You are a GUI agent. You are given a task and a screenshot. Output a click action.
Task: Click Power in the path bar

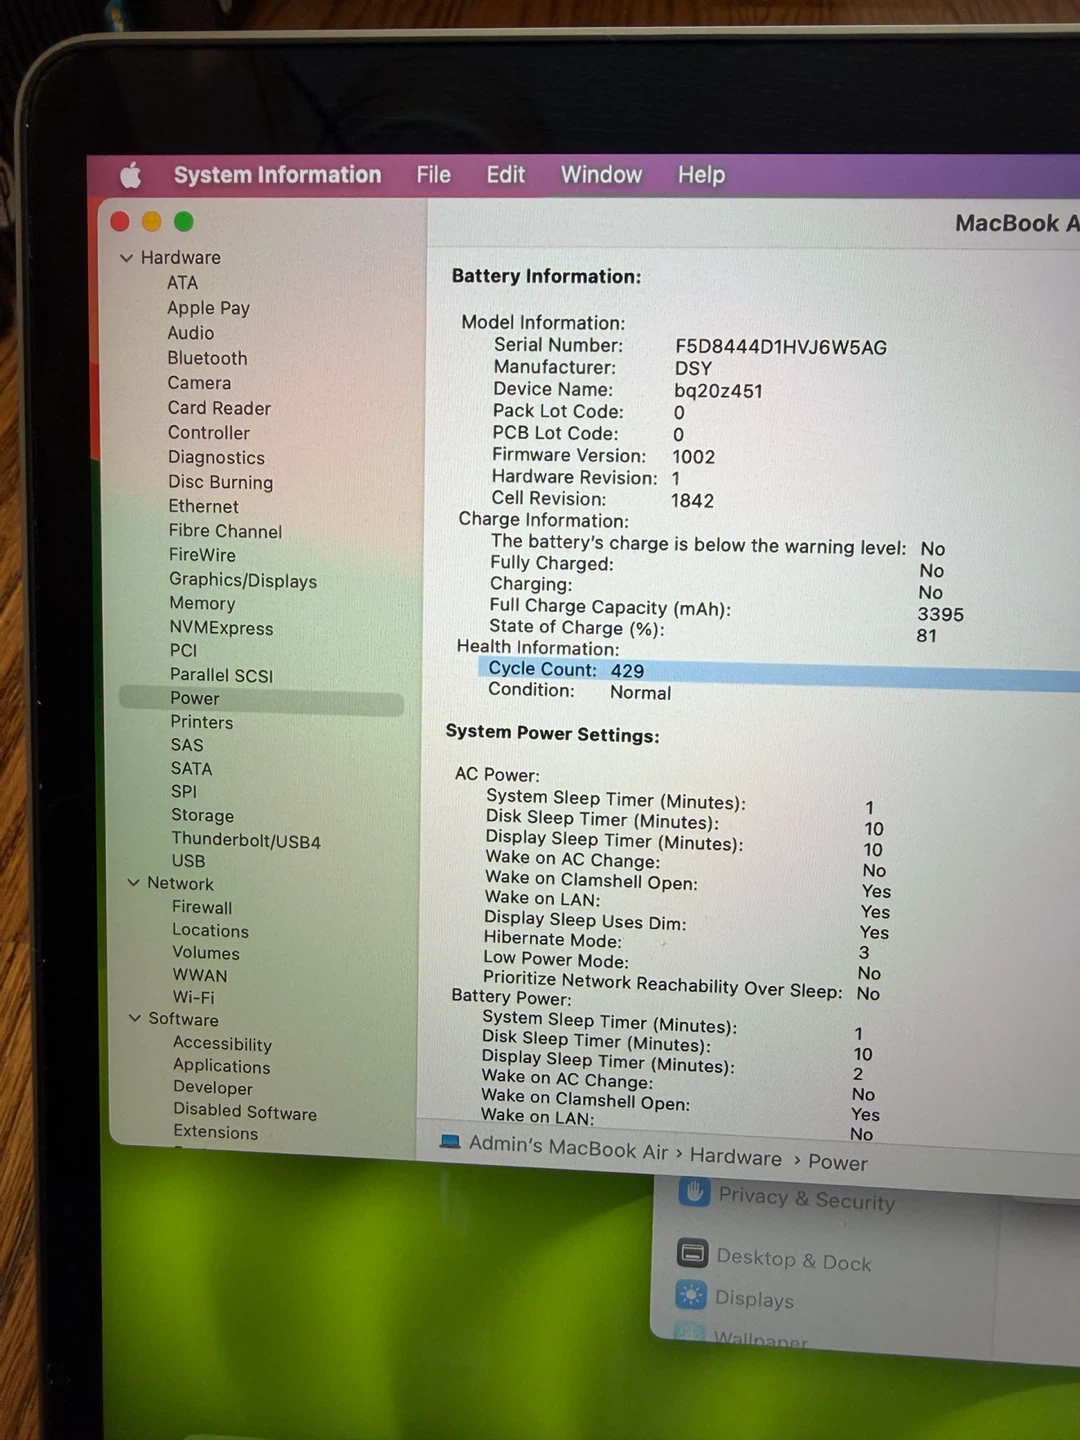pos(838,1162)
